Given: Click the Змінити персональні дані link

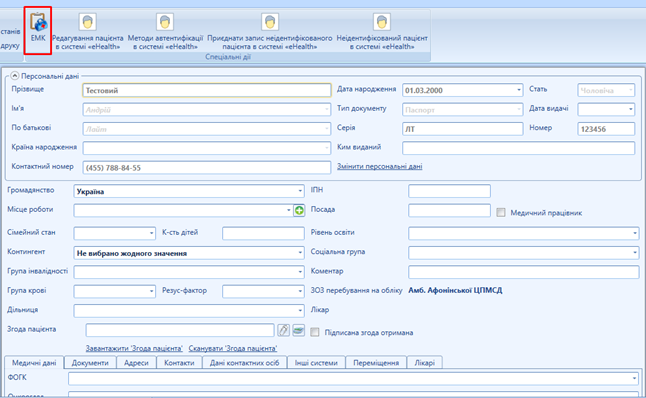Looking at the screenshot, I should [379, 166].
